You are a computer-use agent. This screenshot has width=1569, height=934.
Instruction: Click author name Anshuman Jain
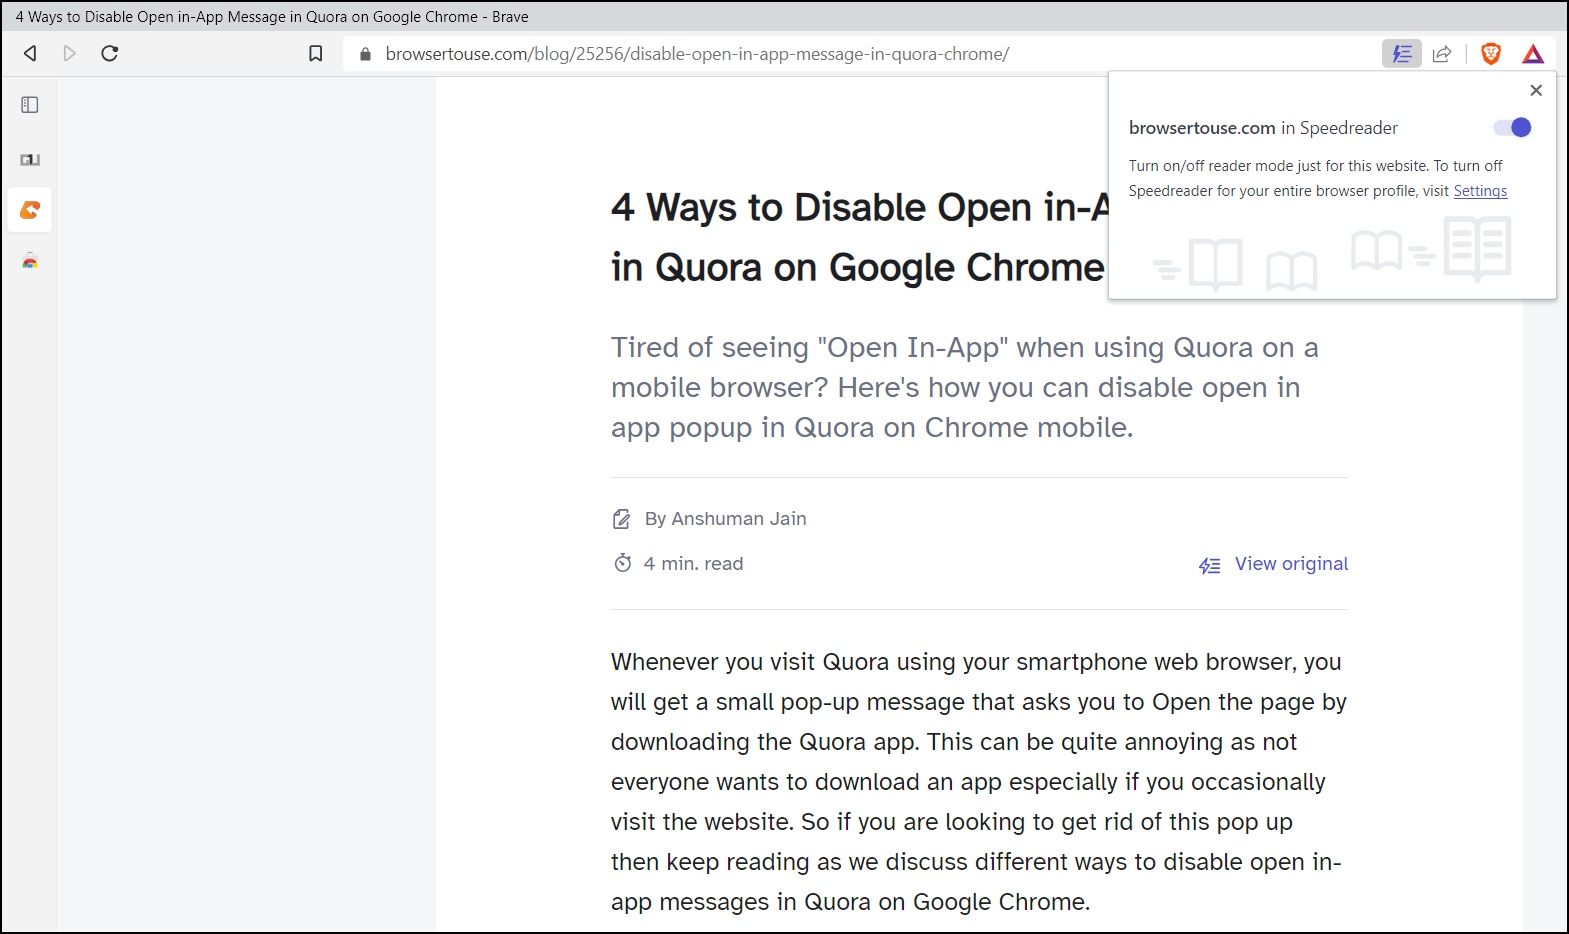pos(738,519)
